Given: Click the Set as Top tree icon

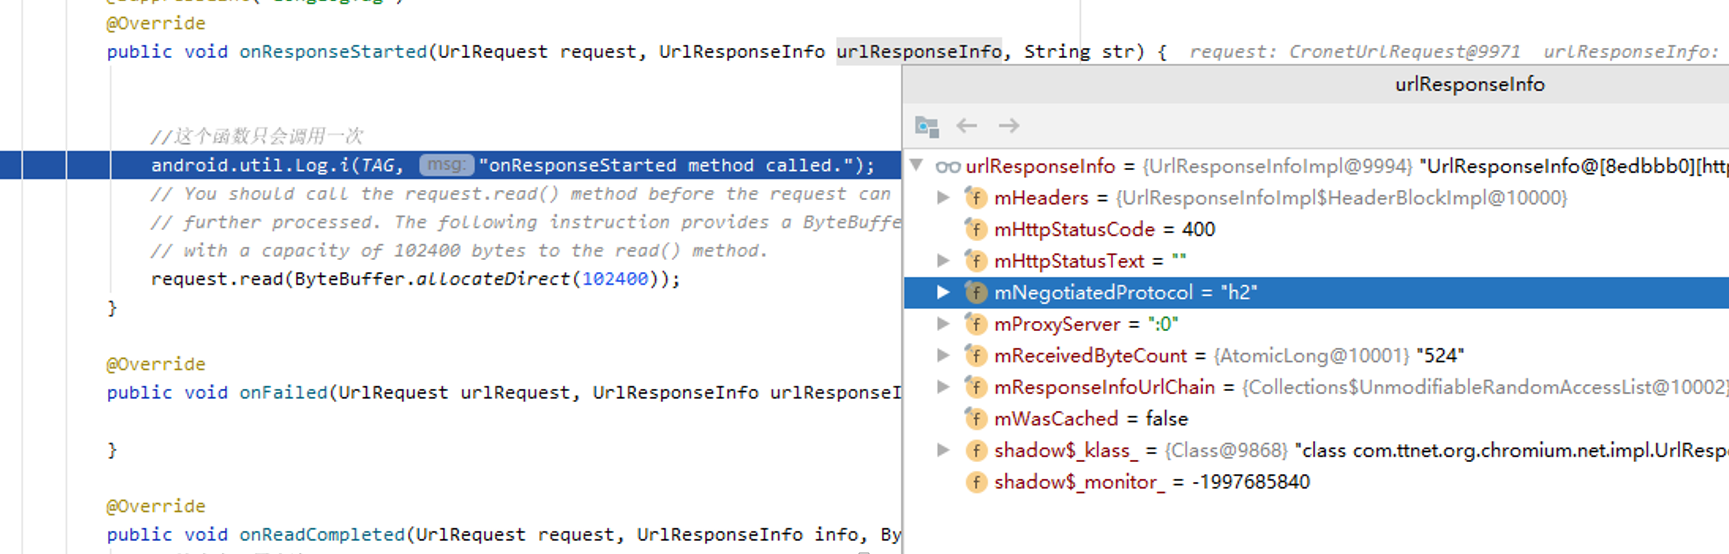Looking at the screenshot, I should pyautogui.click(x=927, y=126).
